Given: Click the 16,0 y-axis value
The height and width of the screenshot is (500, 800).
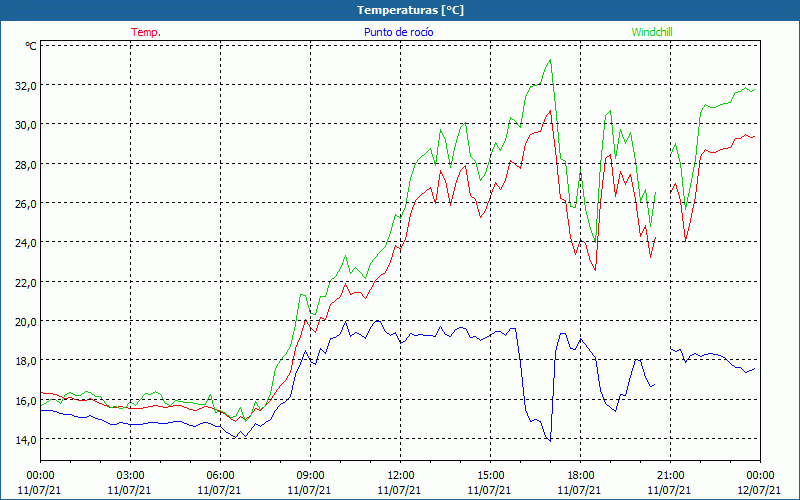Looking at the screenshot, I should [26, 401].
